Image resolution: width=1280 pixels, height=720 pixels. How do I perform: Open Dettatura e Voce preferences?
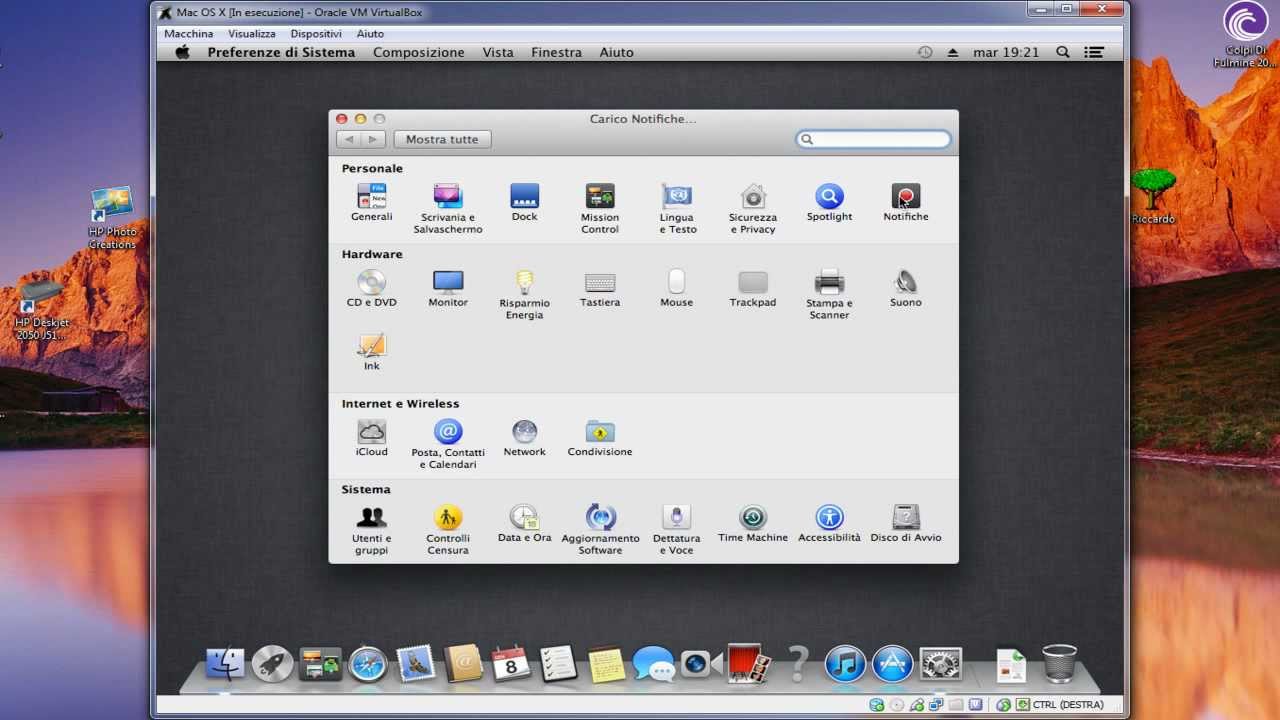(x=677, y=530)
